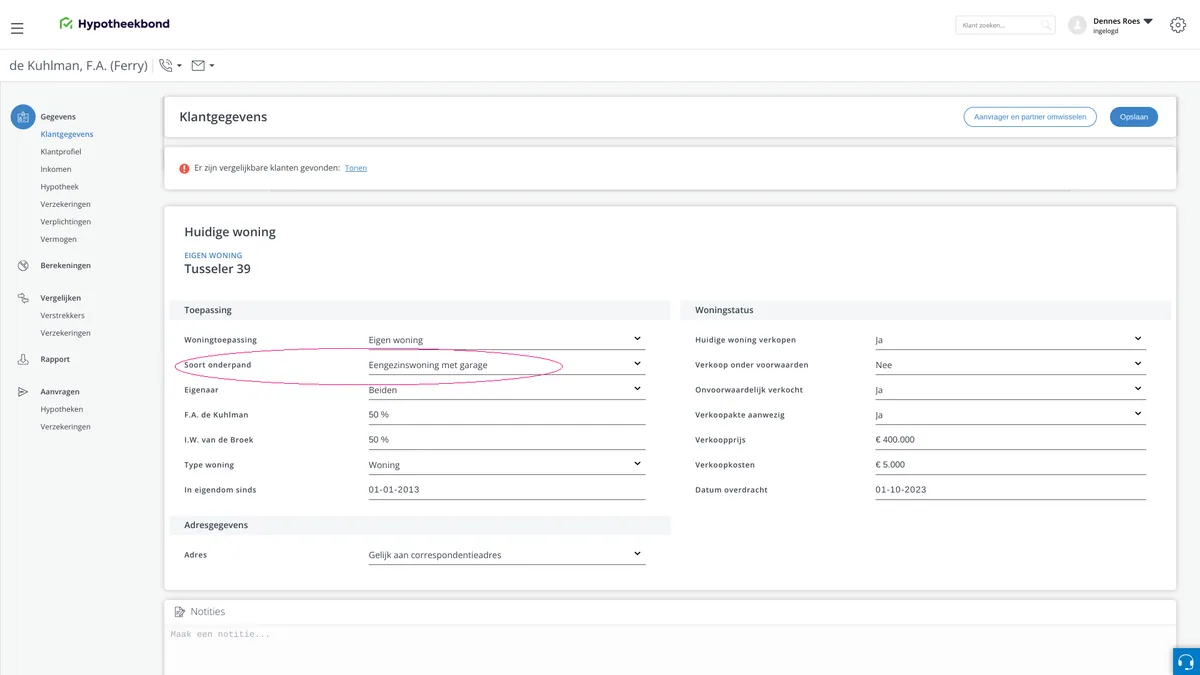Open the Inkomen sidebar item
Image resolution: width=1200 pixels, height=675 pixels.
pos(56,169)
